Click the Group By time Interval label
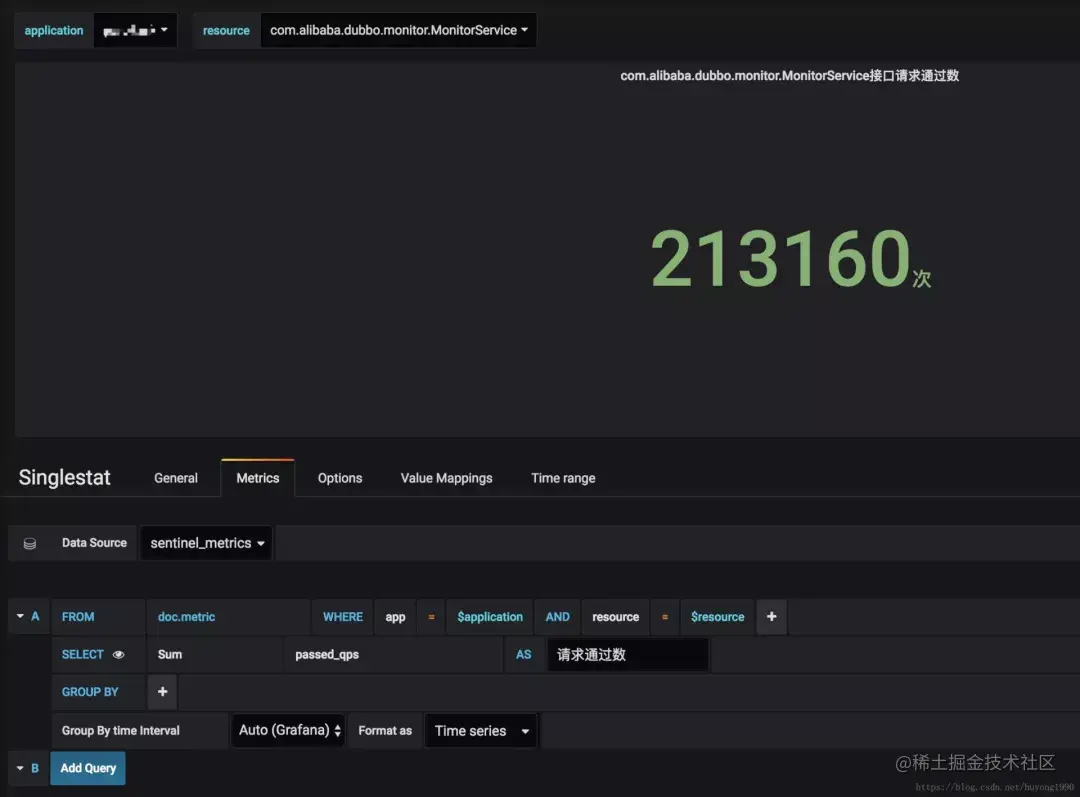This screenshot has height=797, width=1080. (121, 731)
